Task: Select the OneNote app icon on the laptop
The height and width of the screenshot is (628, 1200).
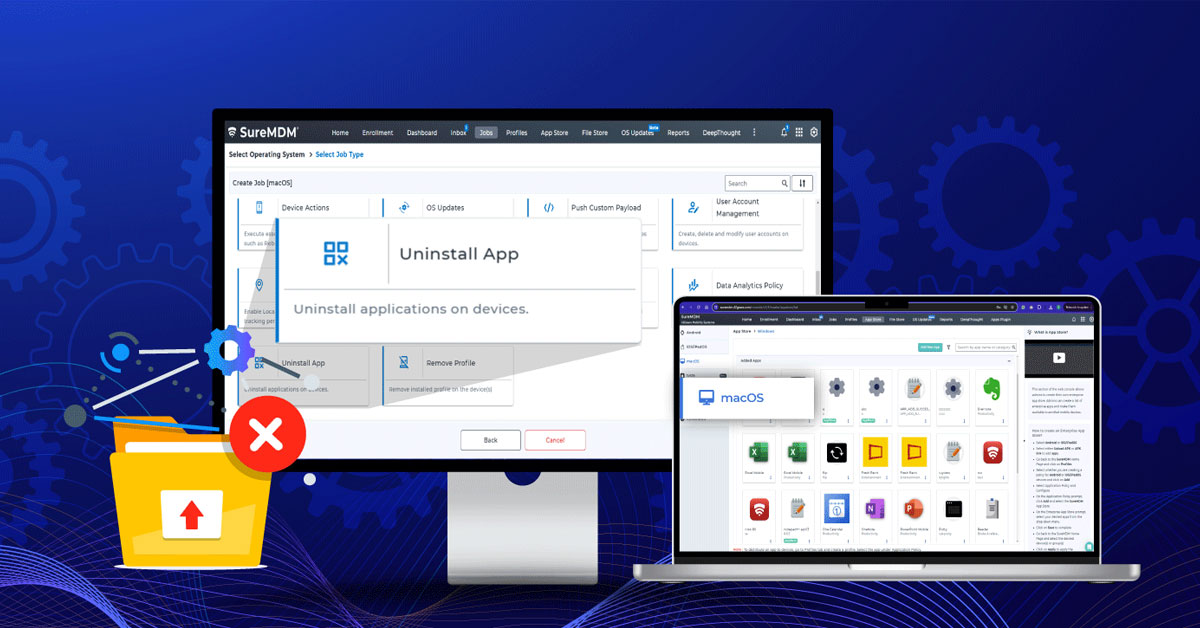Action: (x=875, y=509)
